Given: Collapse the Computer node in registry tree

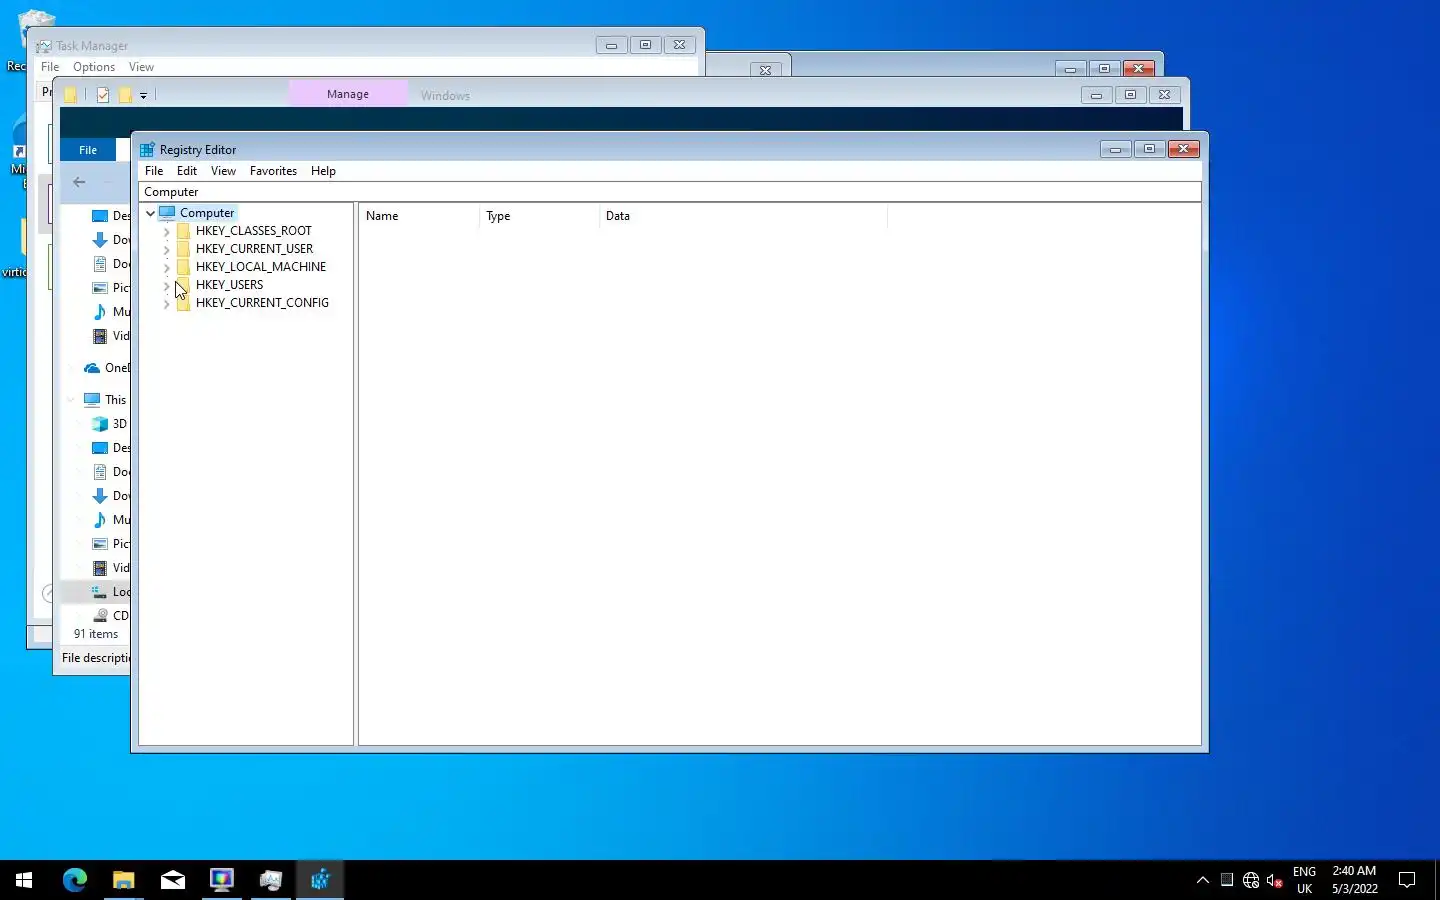Looking at the screenshot, I should tap(150, 213).
